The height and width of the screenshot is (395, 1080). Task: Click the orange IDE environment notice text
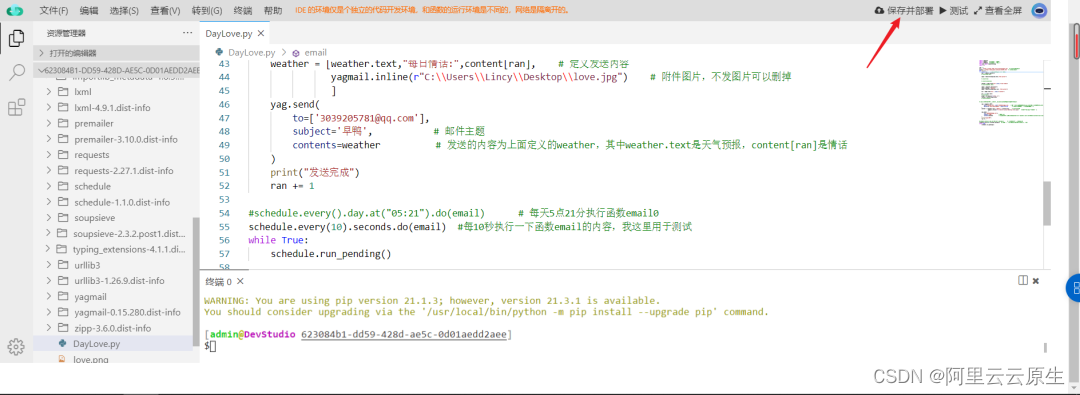432,10
